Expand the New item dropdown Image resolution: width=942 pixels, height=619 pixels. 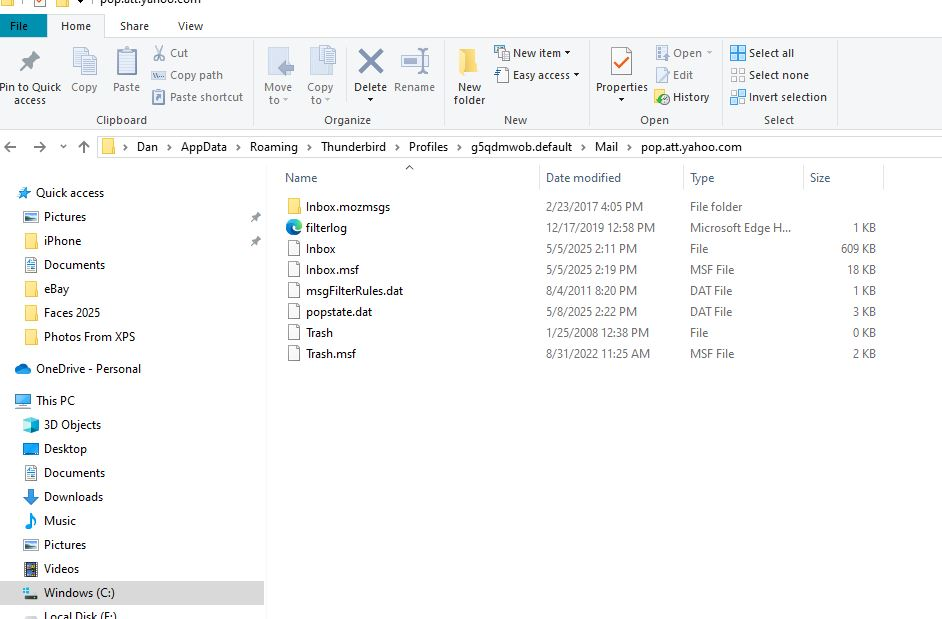pyautogui.click(x=534, y=53)
